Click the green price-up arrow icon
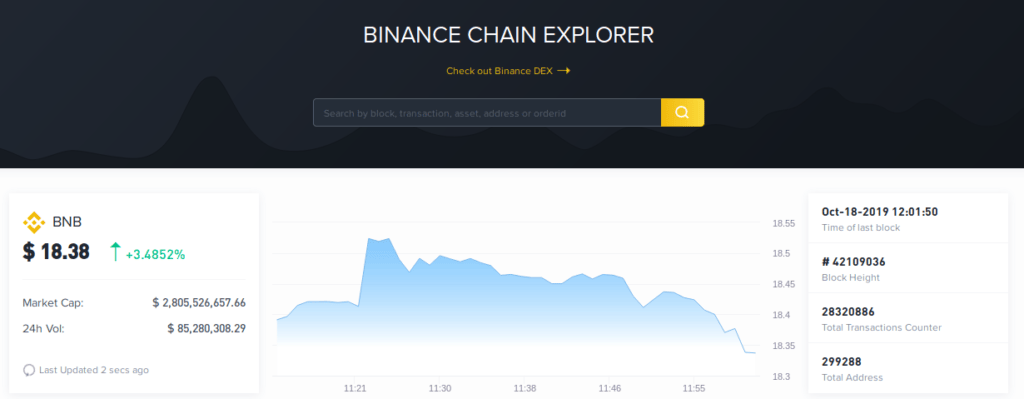1024x399 pixels. pos(116,252)
